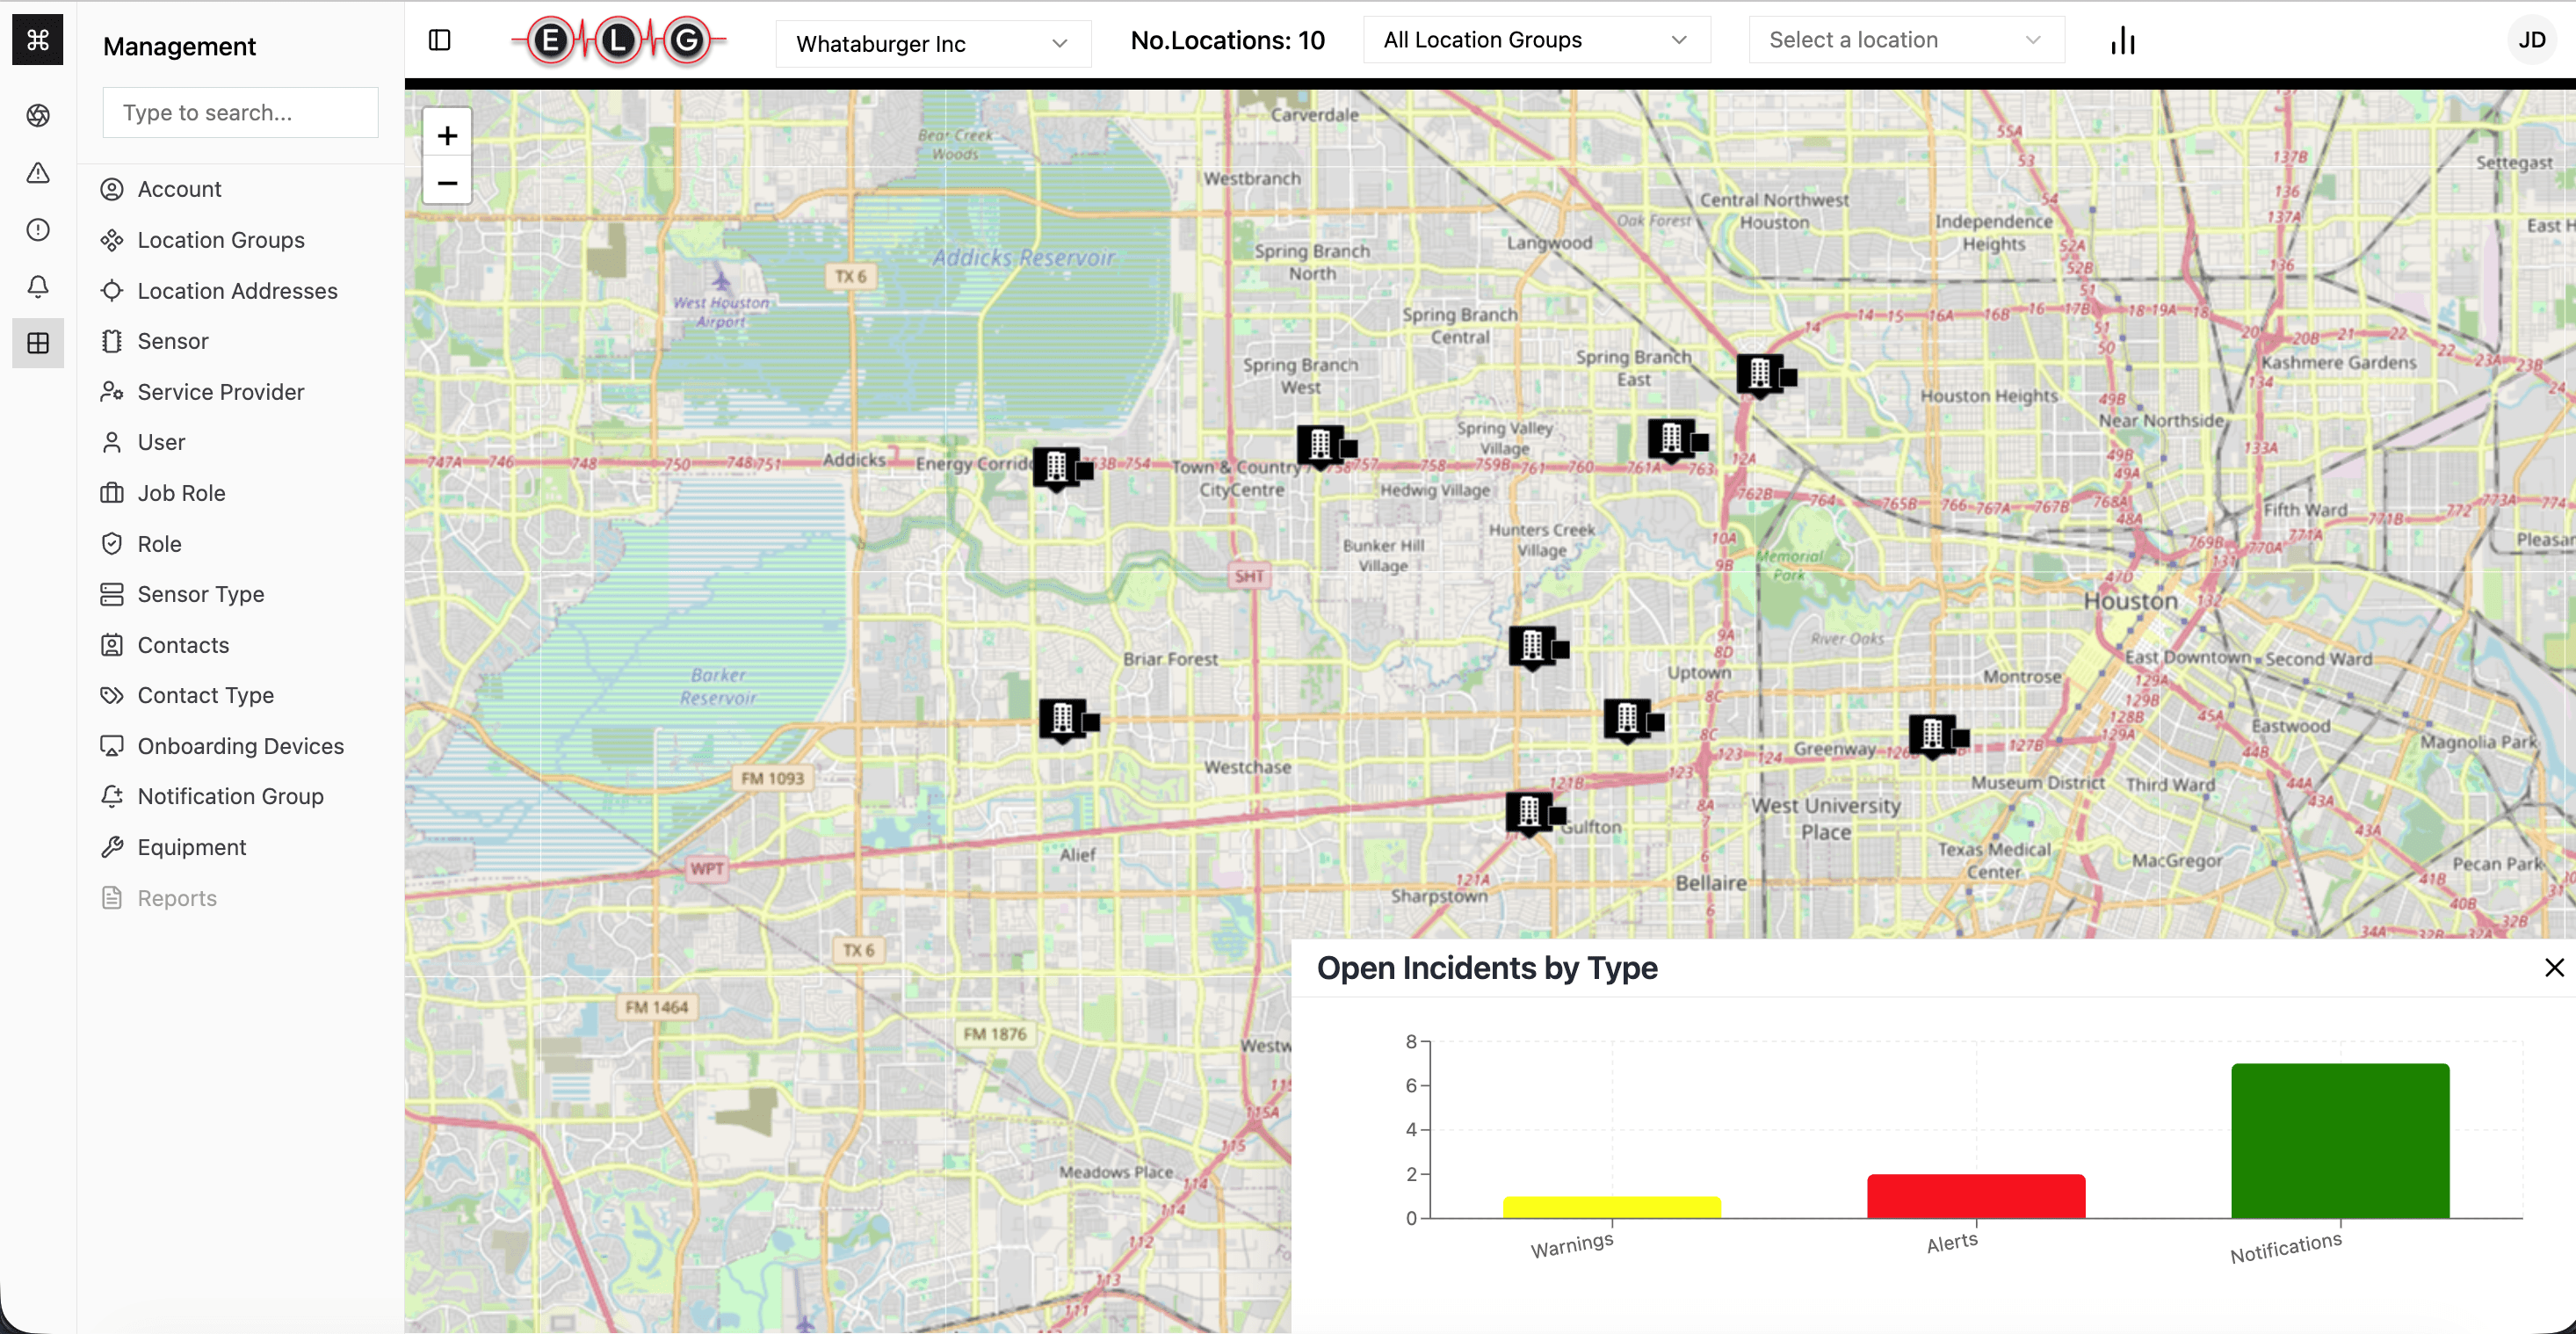Select the building marker near Greenway

coord(1936,735)
